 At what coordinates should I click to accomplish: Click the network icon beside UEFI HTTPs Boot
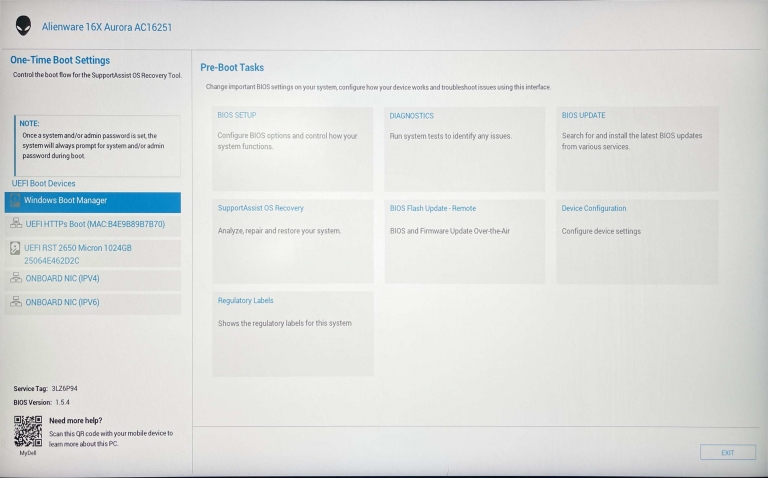(15, 225)
